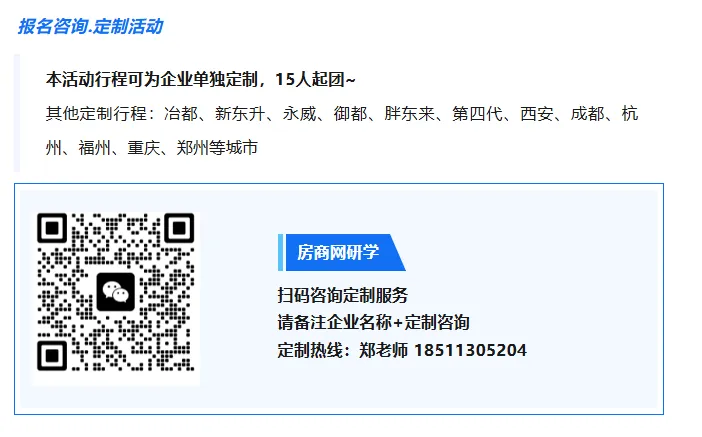Click the 扫码咨询定制服务 text

coord(343,296)
